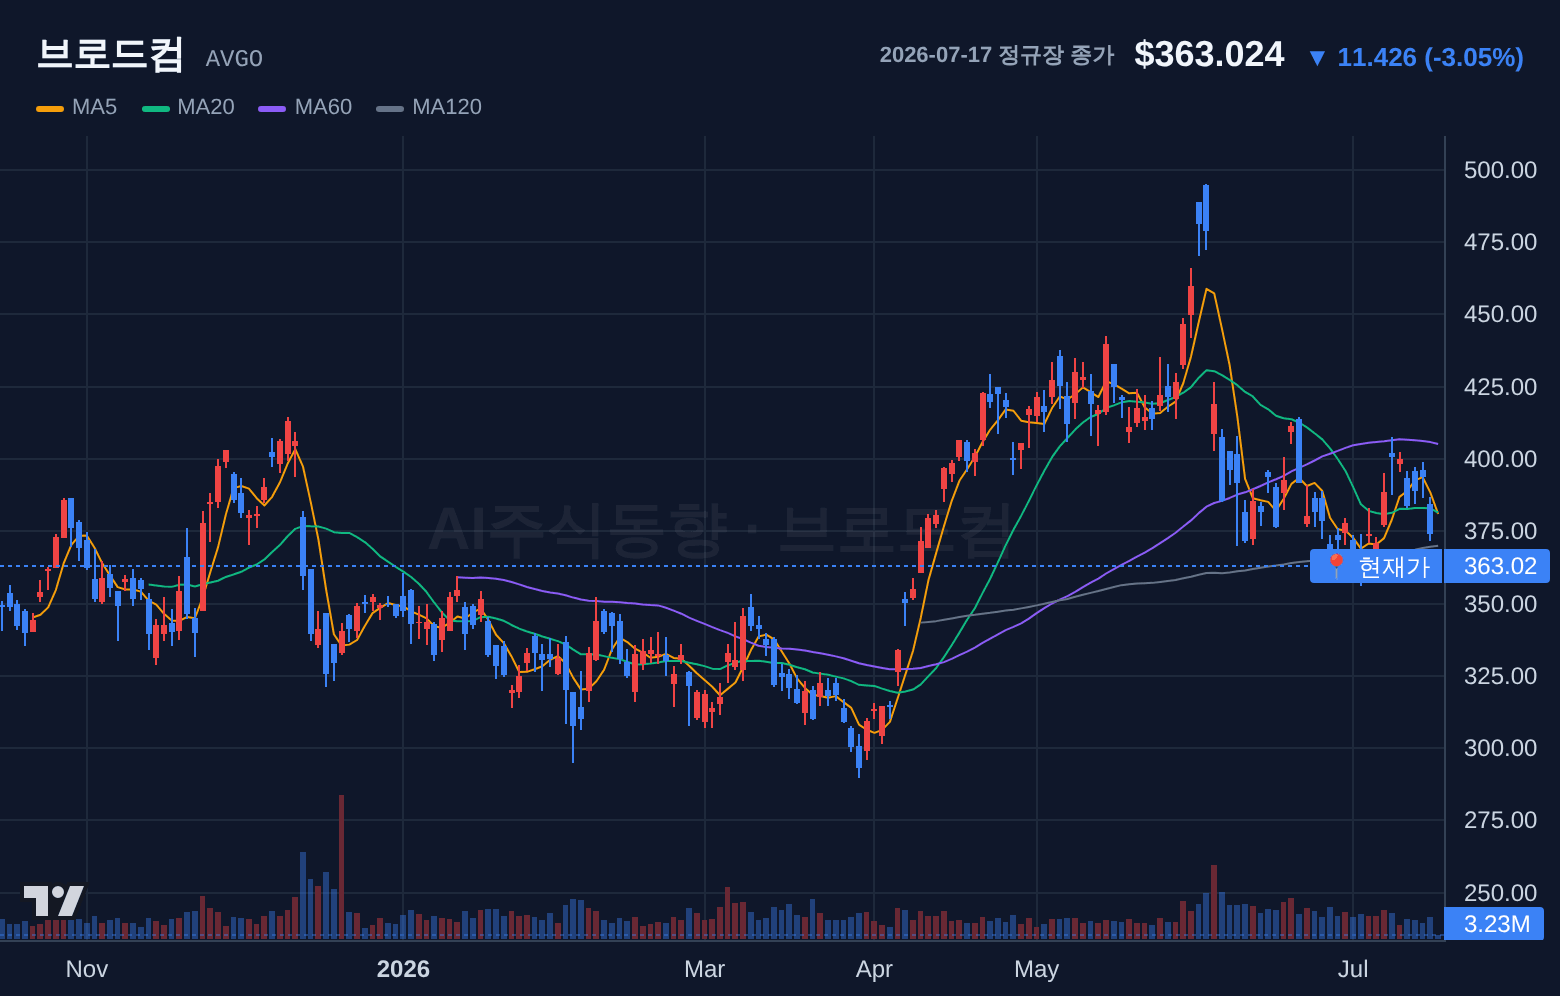Click the pin icon on current price label
The width and height of the screenshot is (1560, 996).
pyautogui.click(x=1335, y=566)
